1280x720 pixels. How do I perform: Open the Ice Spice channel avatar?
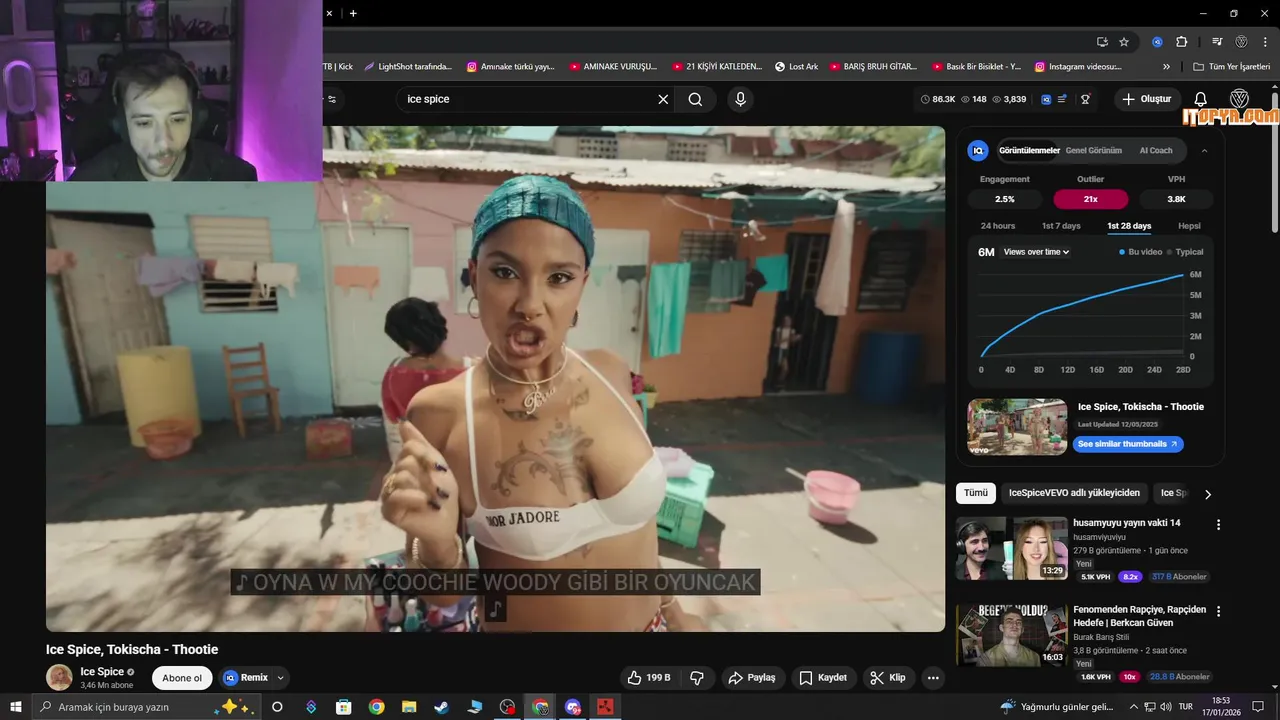coord(59,677)
